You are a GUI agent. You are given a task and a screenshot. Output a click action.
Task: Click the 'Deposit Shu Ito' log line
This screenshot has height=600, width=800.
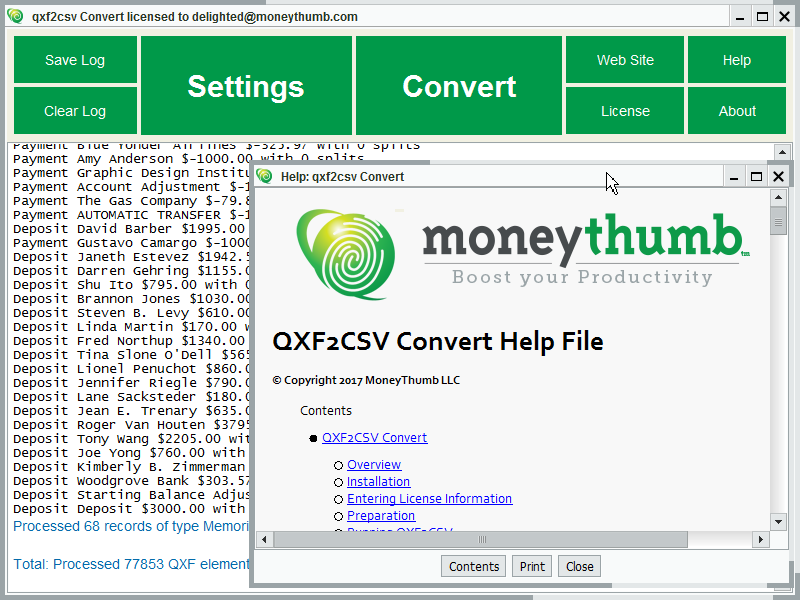click(132, 285)
